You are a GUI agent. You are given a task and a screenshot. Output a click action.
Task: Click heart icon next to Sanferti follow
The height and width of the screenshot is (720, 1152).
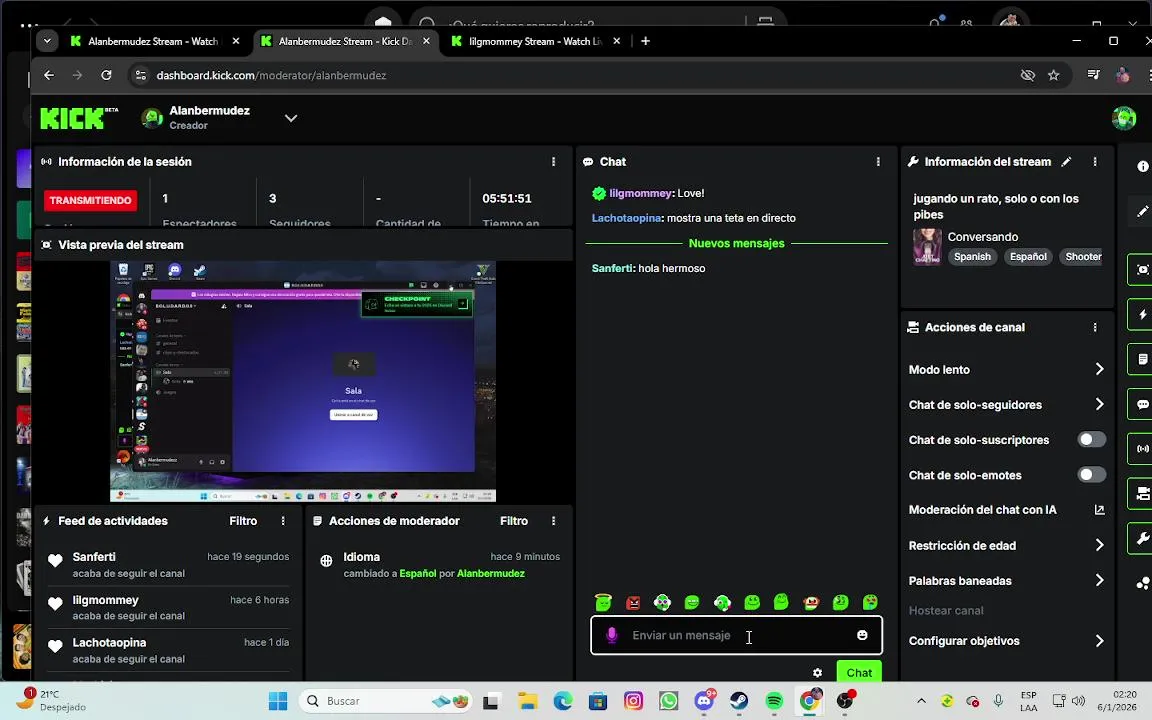(55, 561)
